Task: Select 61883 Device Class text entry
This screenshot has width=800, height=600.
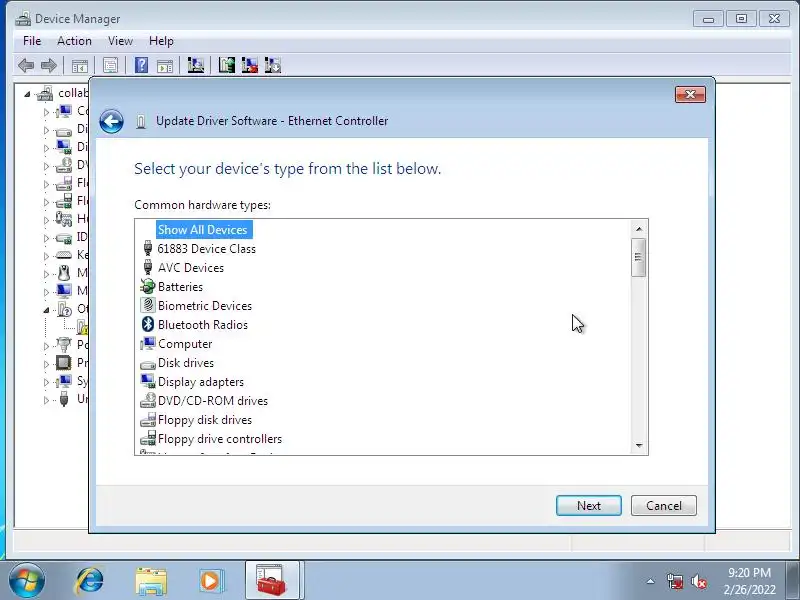Action: 207,248
